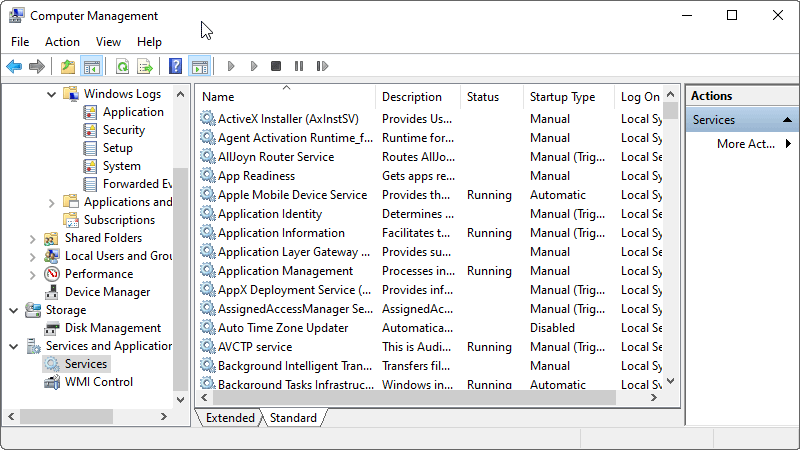Viewport: 800px width, 450px height.
Task: Click the Restart Service icon
Action: point(322,66)
